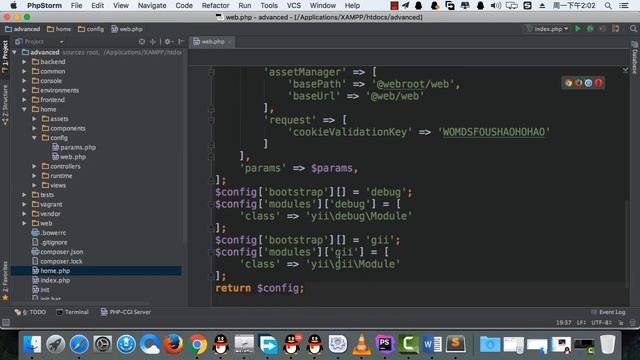Open in Chrome browser preview icon
This screenshot has height=360, width=640.
click(x=569, y=83)
